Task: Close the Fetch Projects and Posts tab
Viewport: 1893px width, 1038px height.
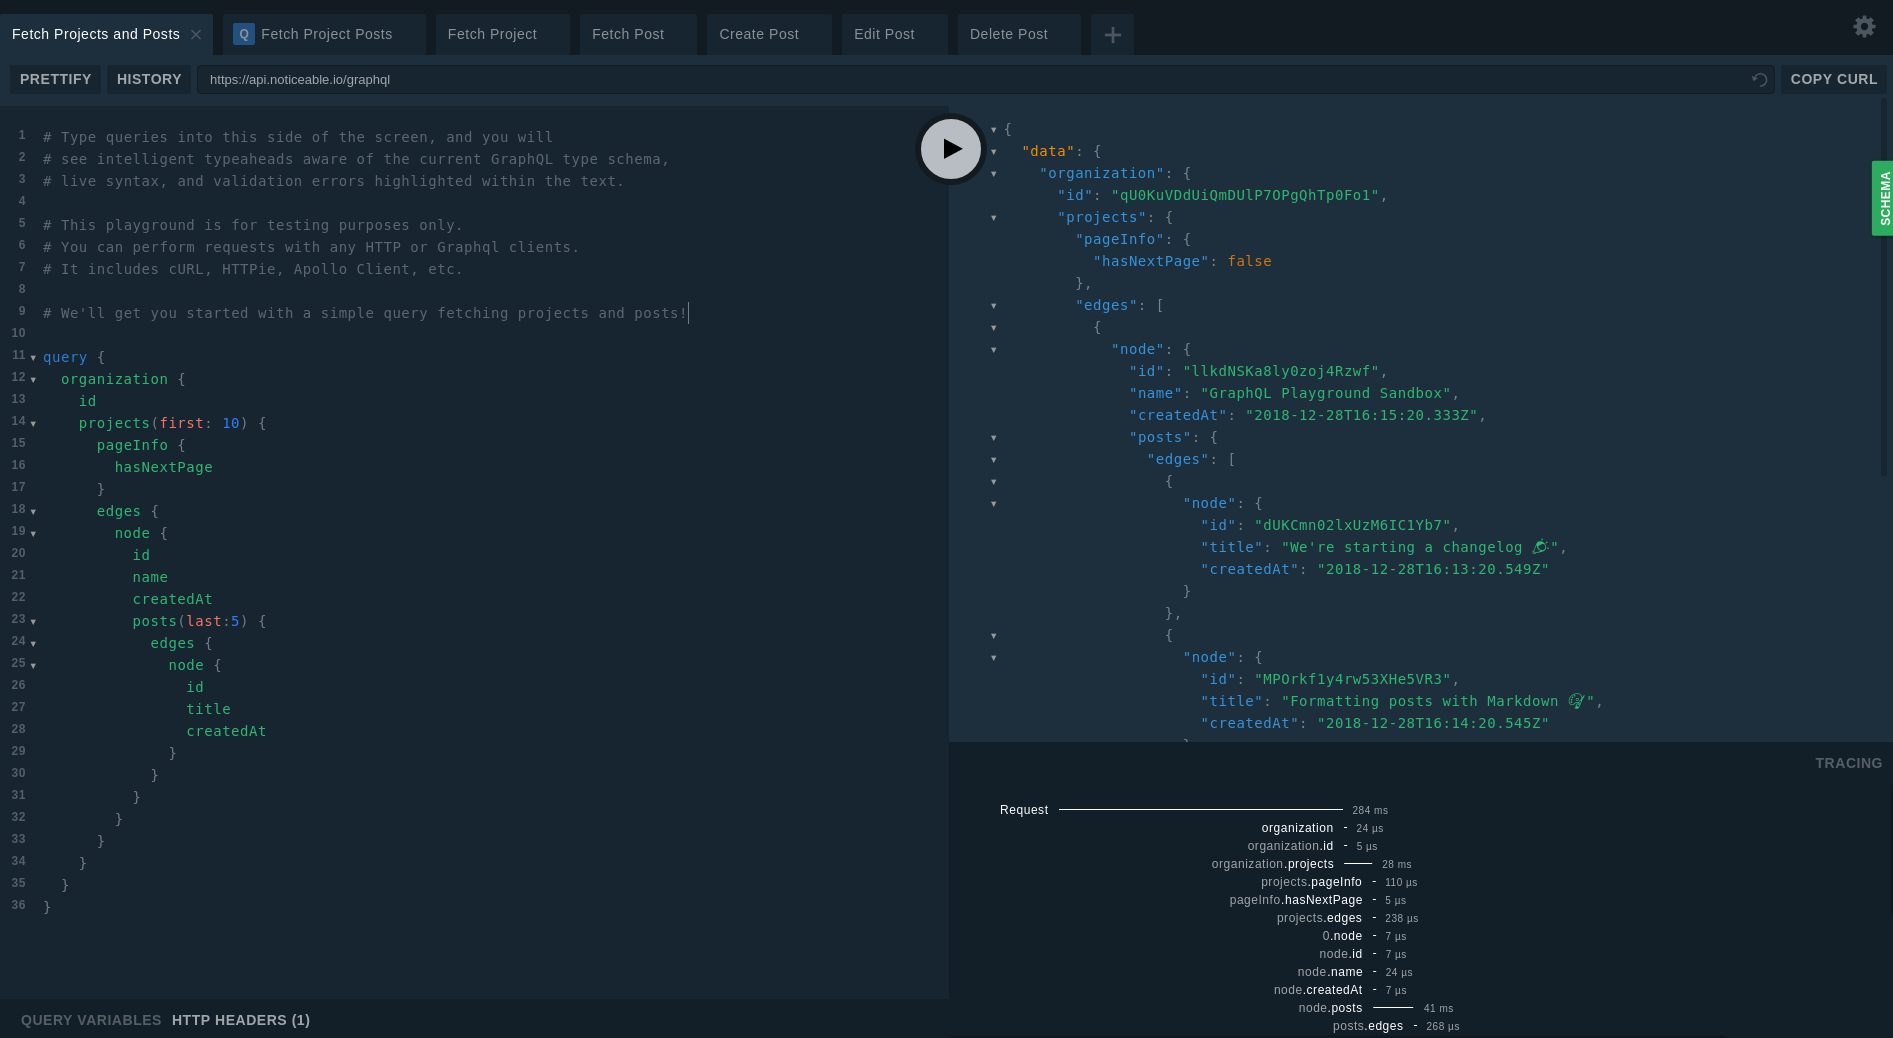Action: click(x=196, y=35)
